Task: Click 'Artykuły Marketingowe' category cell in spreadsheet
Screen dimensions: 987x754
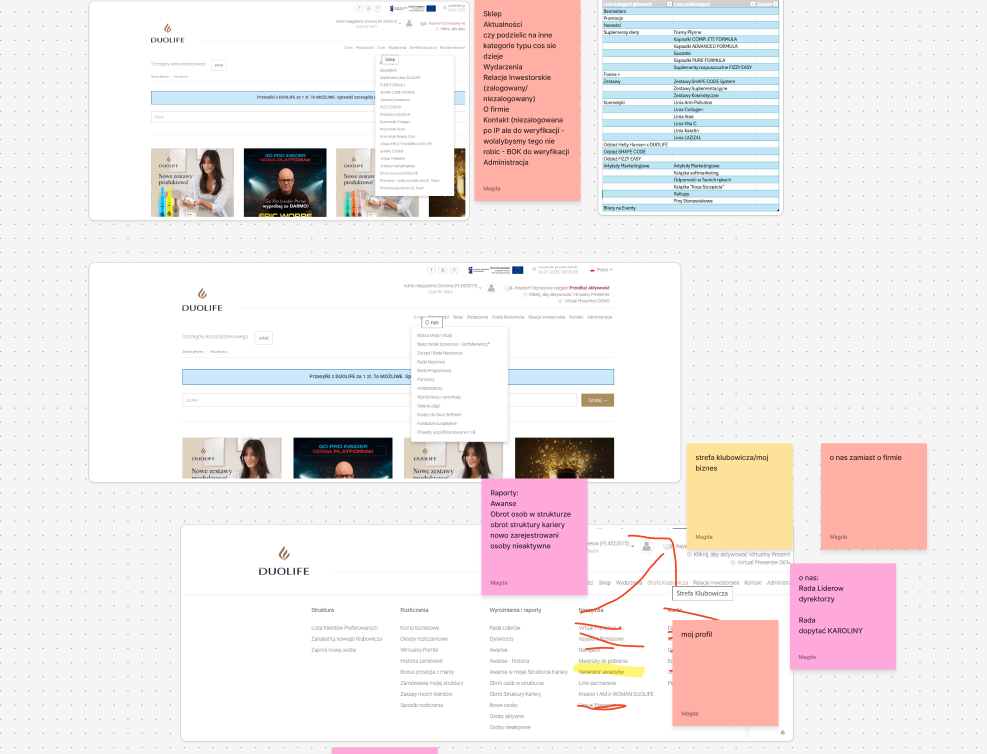Action: [637, 166]
